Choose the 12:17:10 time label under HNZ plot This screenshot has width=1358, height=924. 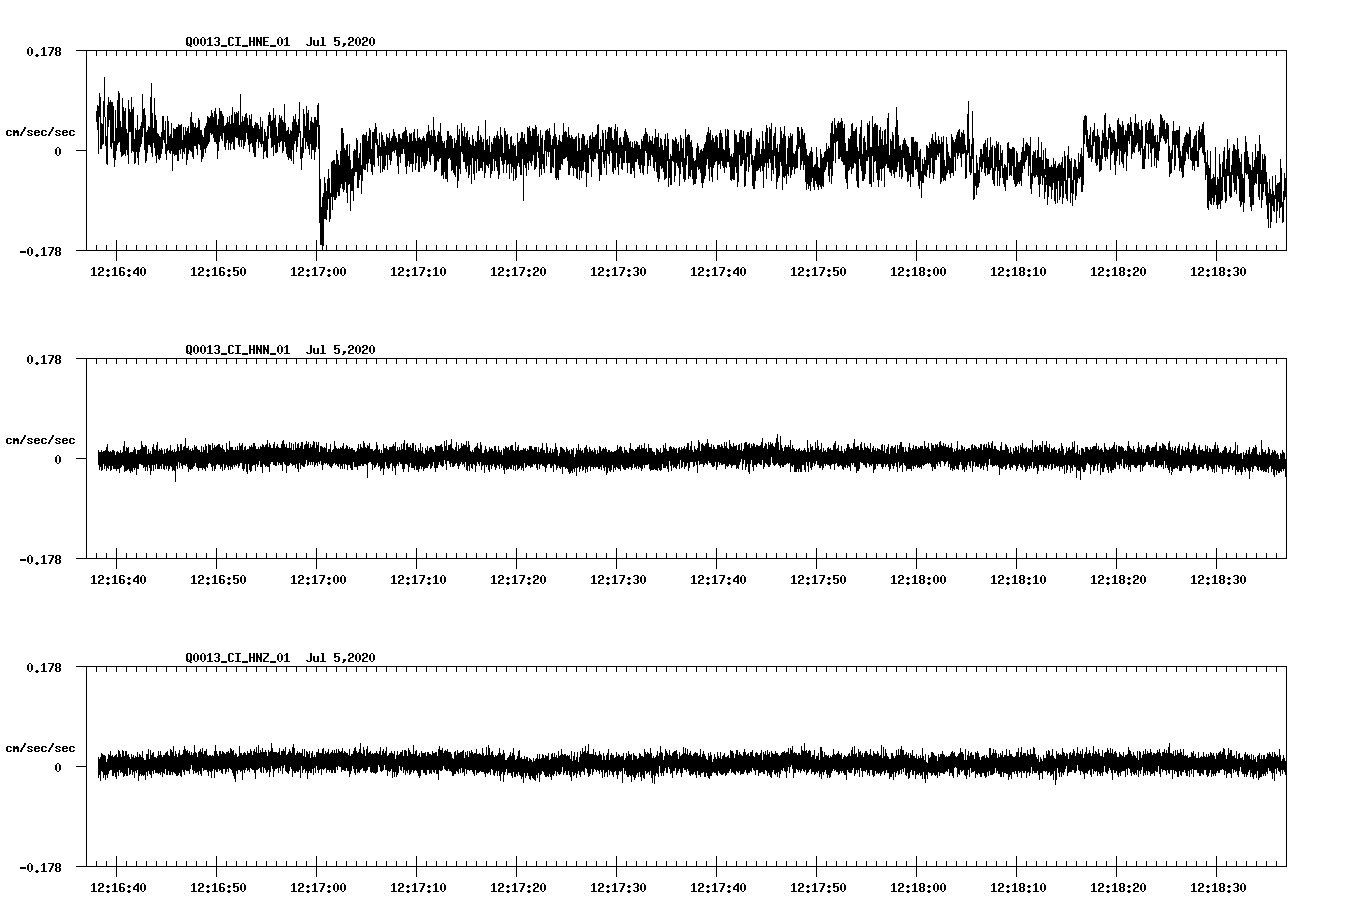pyautogui.click(x=418, y=888)
